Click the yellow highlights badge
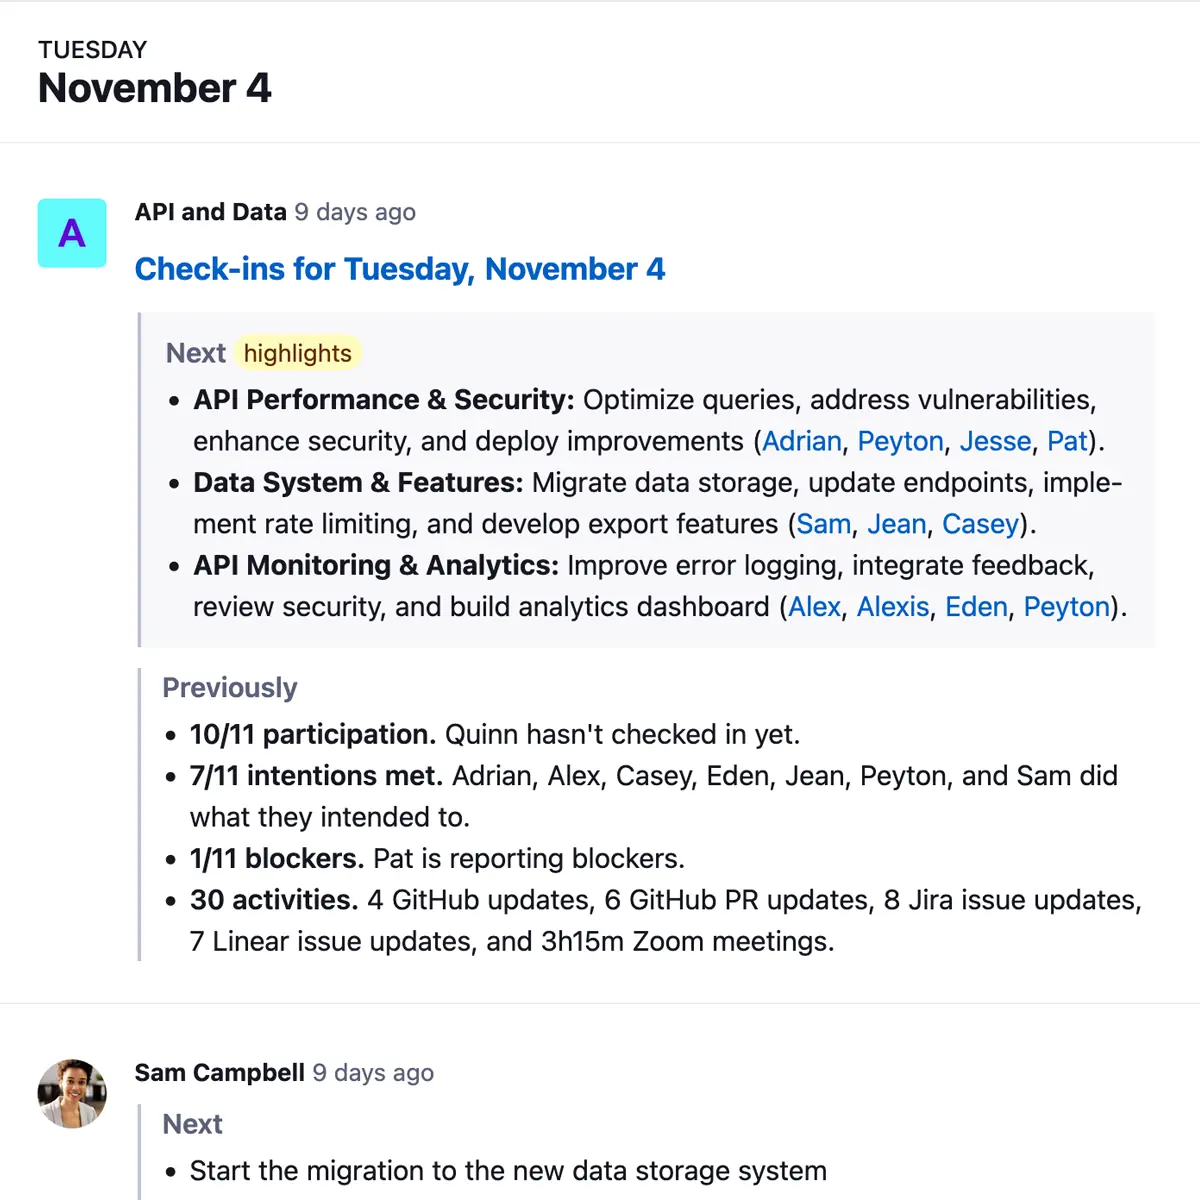The width and height of the screenshot is (1200, 1200). 298,352
